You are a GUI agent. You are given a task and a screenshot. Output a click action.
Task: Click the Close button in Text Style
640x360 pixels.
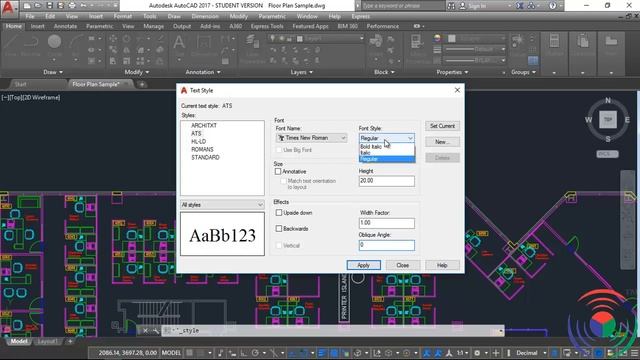(x=403, y=265)
